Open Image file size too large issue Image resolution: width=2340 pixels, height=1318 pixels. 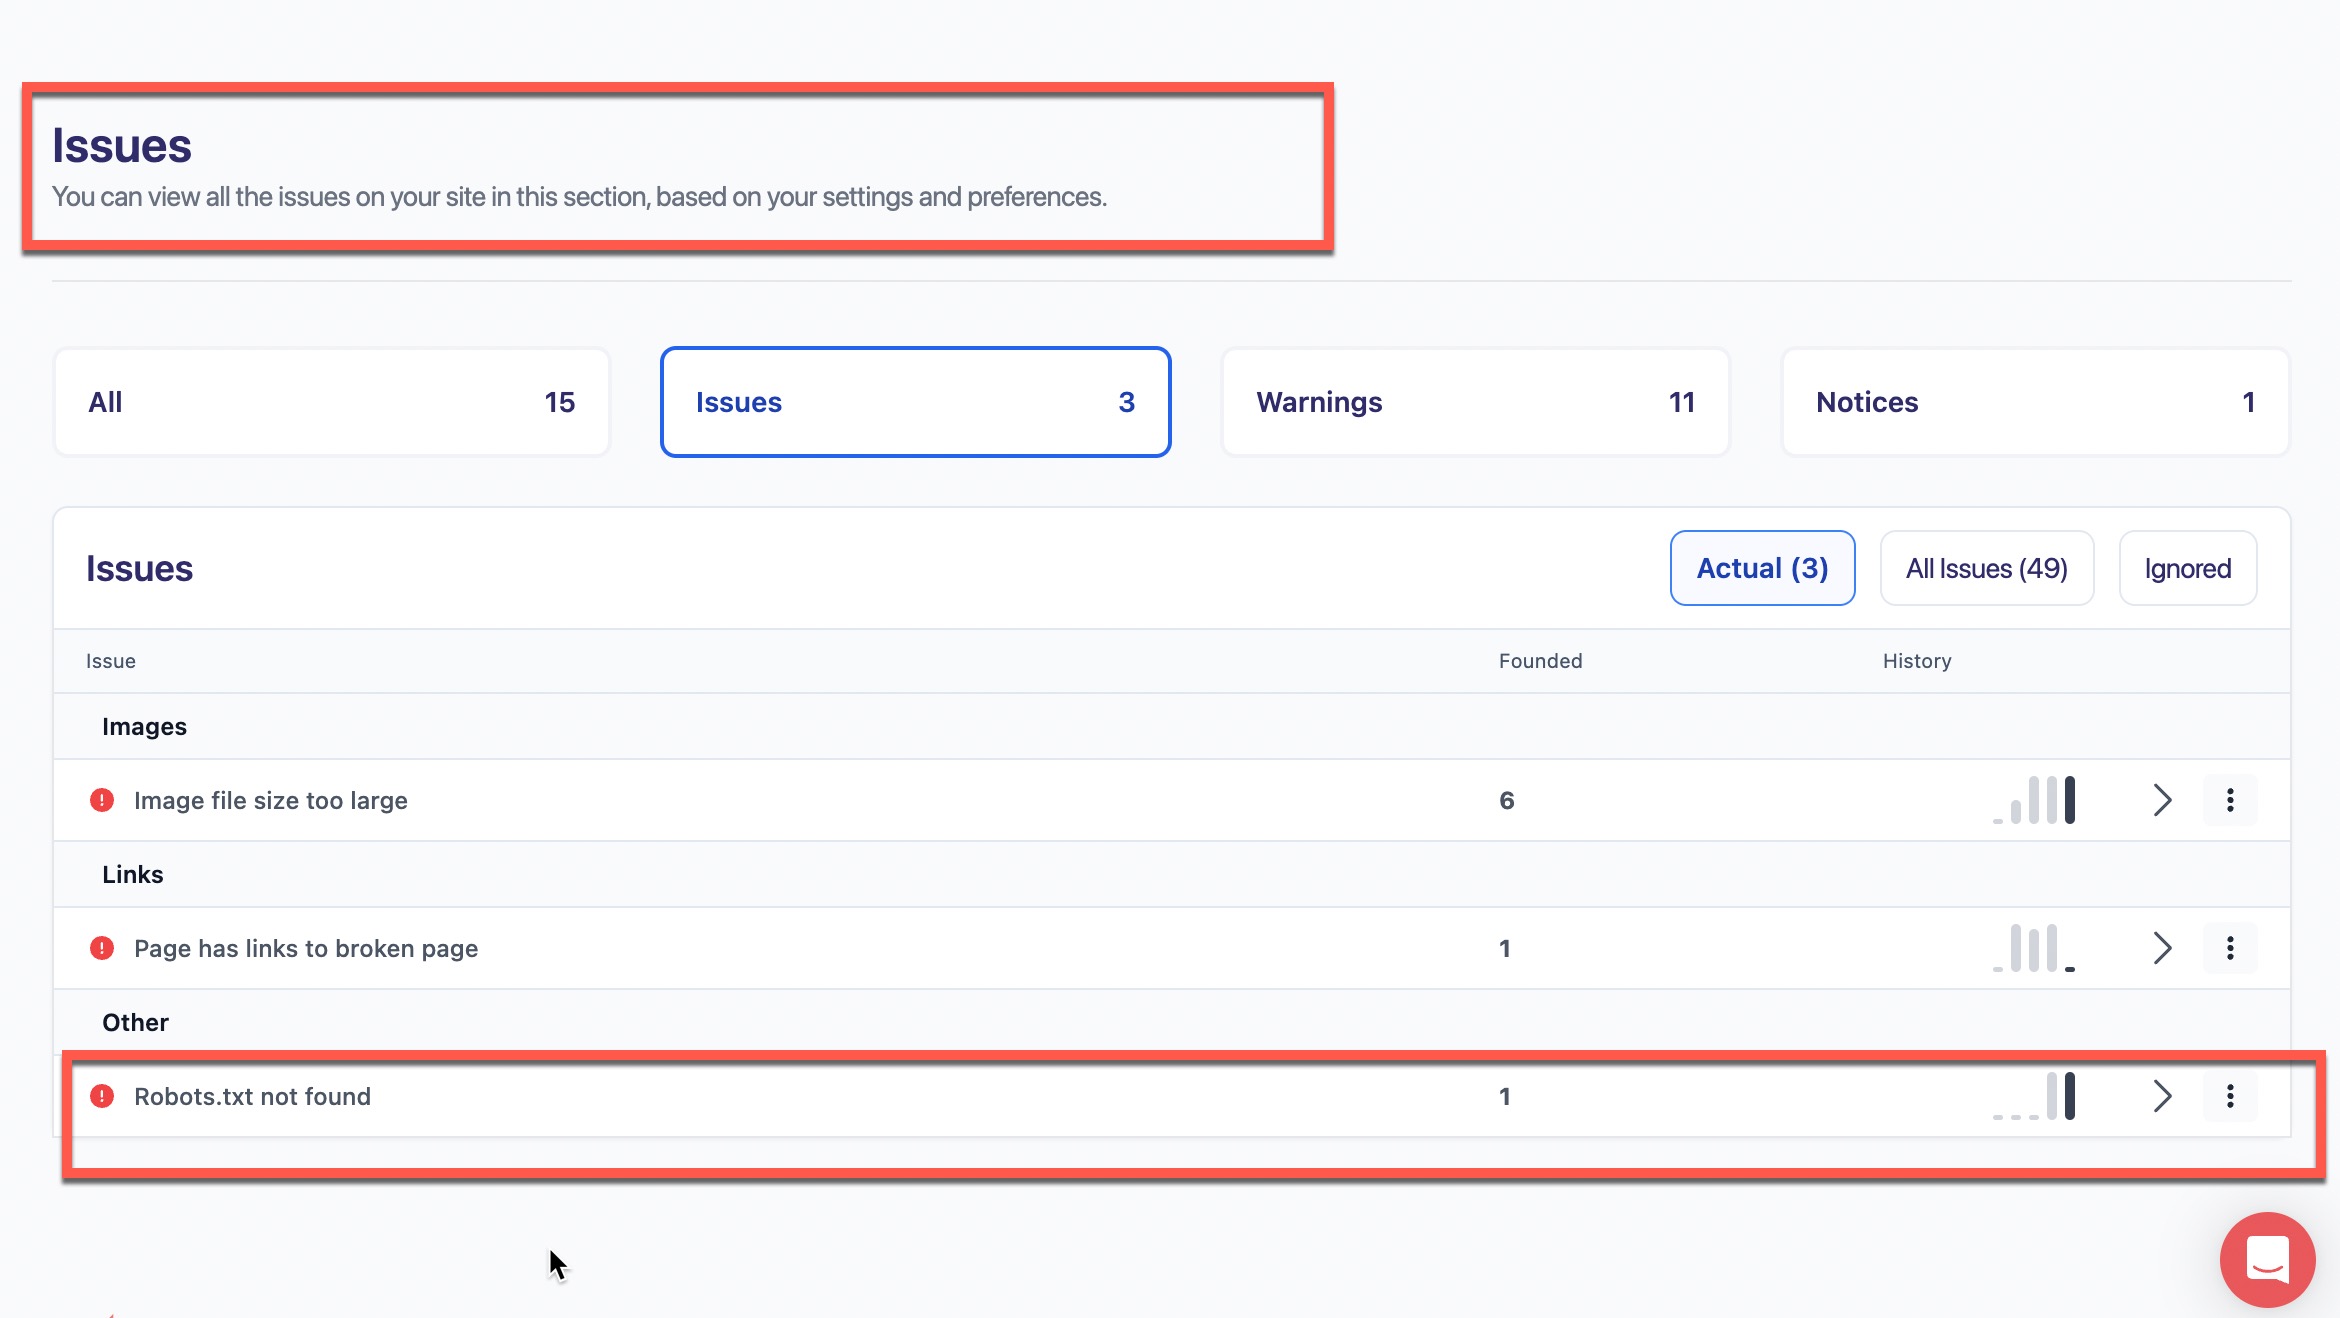[270, 801]
